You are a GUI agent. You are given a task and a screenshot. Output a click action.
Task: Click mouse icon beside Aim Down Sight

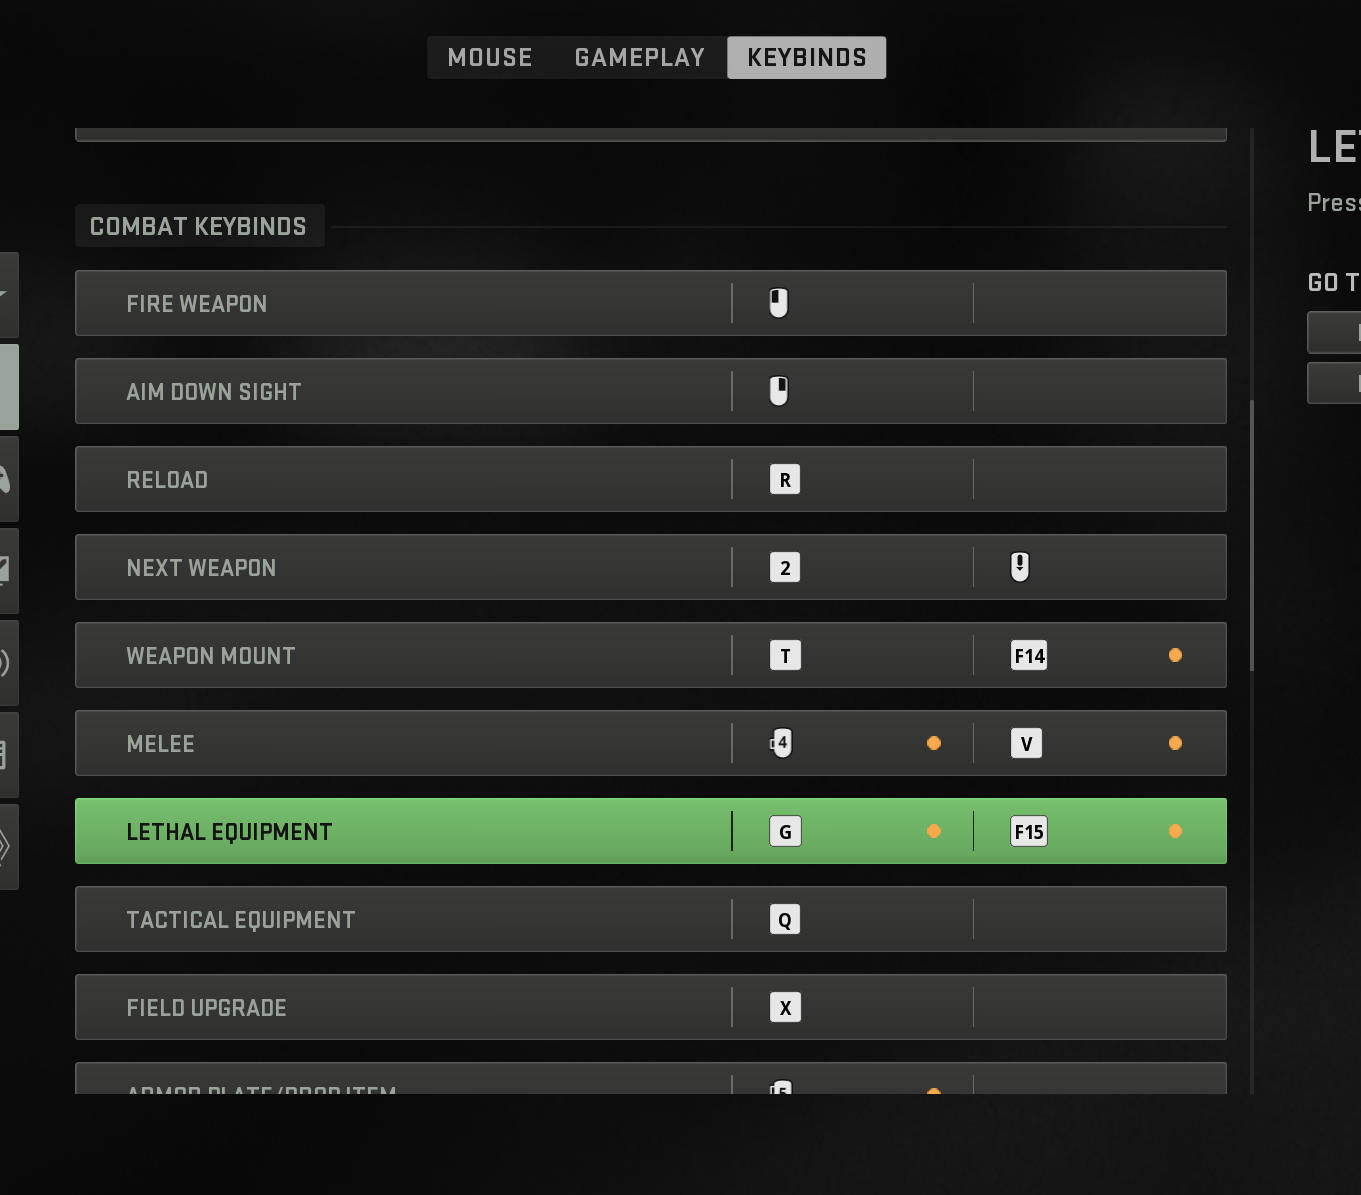coord(777,391)
